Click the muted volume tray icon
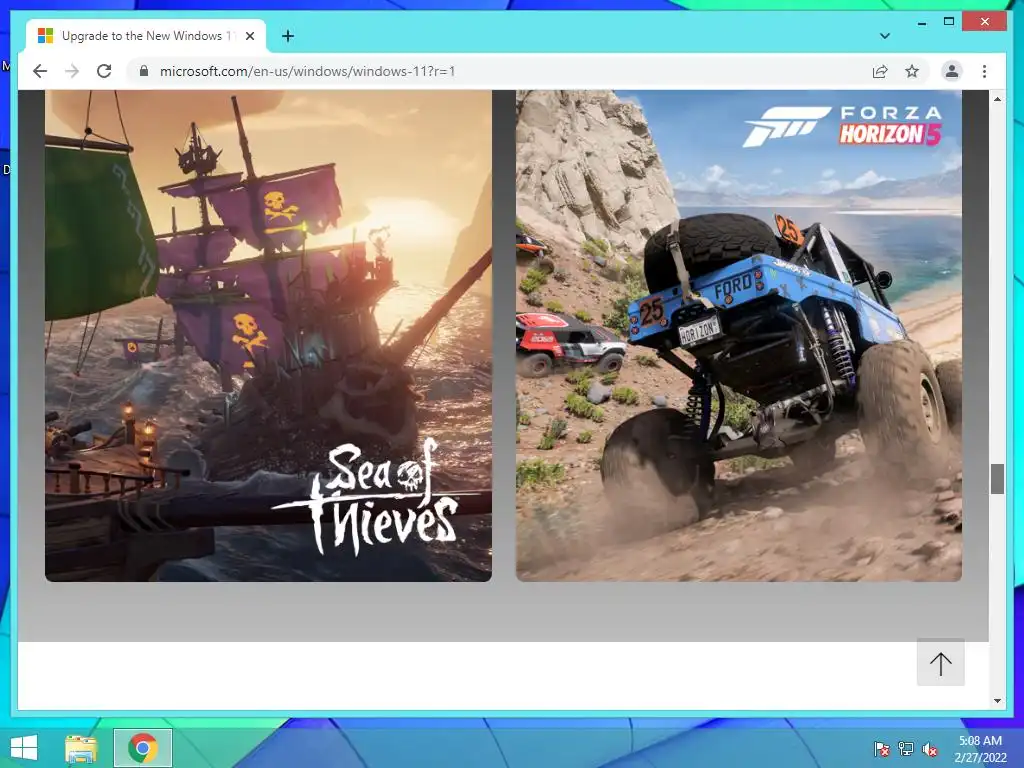 click(930, 749)
